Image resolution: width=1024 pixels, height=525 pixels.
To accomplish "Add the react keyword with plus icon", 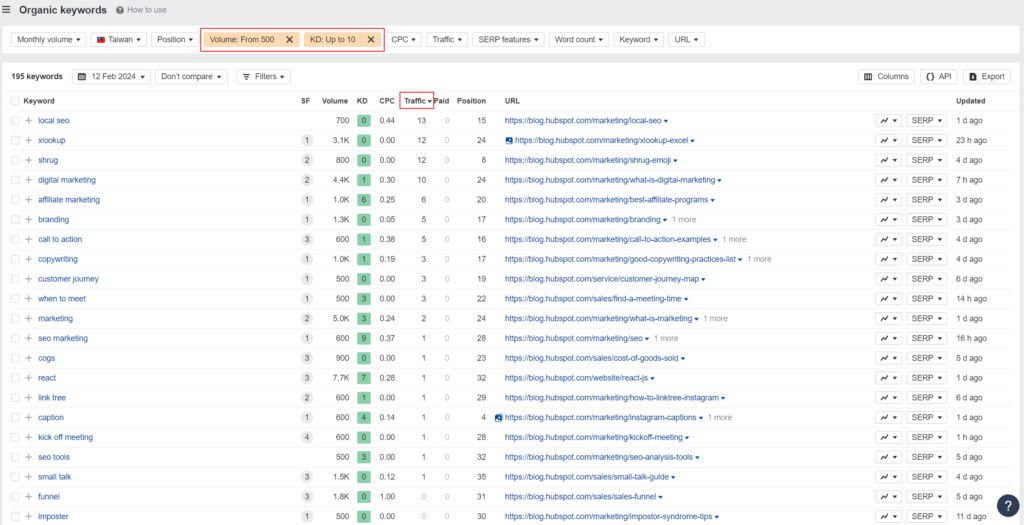I will (x=28, y=378).
